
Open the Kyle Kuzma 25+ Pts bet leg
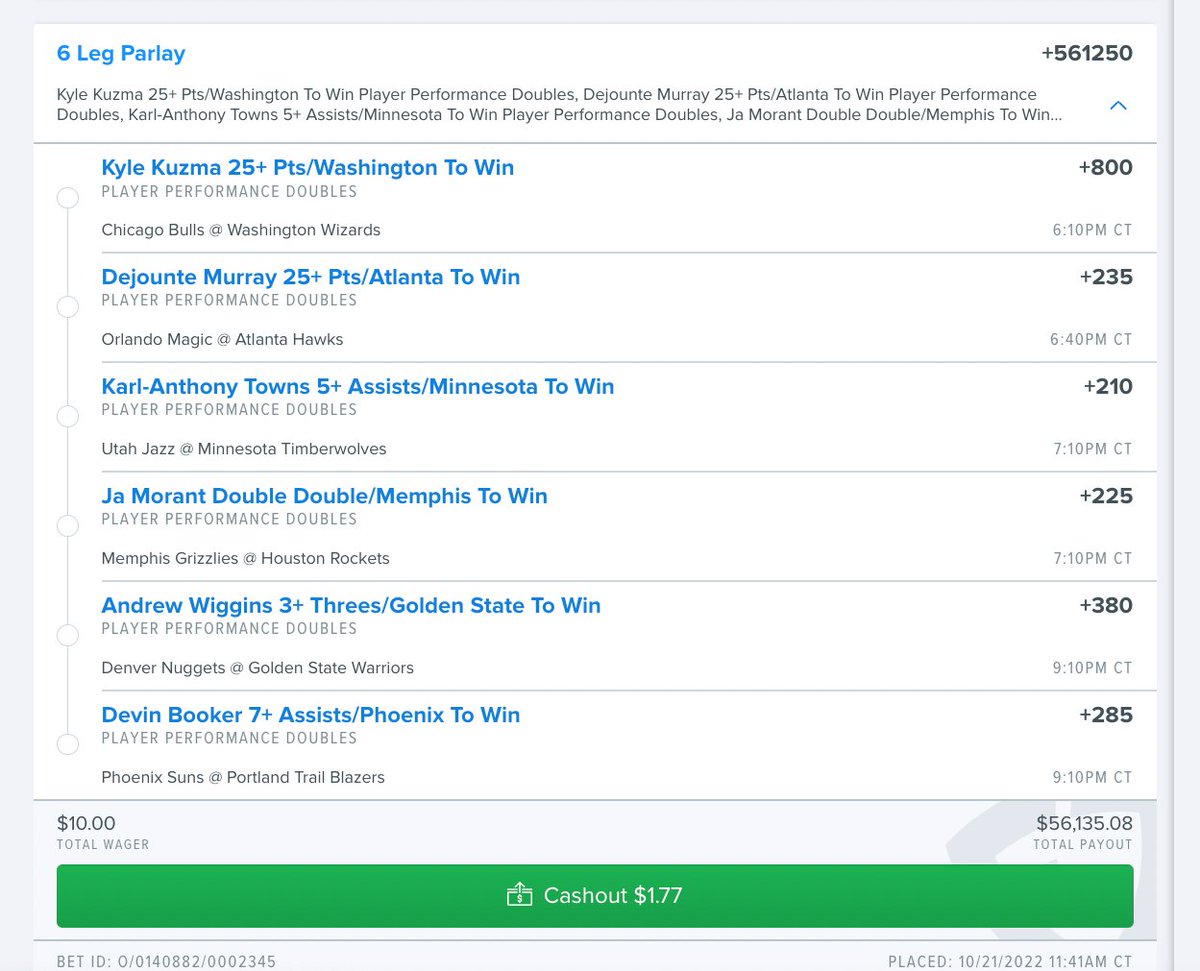(x=307, y=167)
